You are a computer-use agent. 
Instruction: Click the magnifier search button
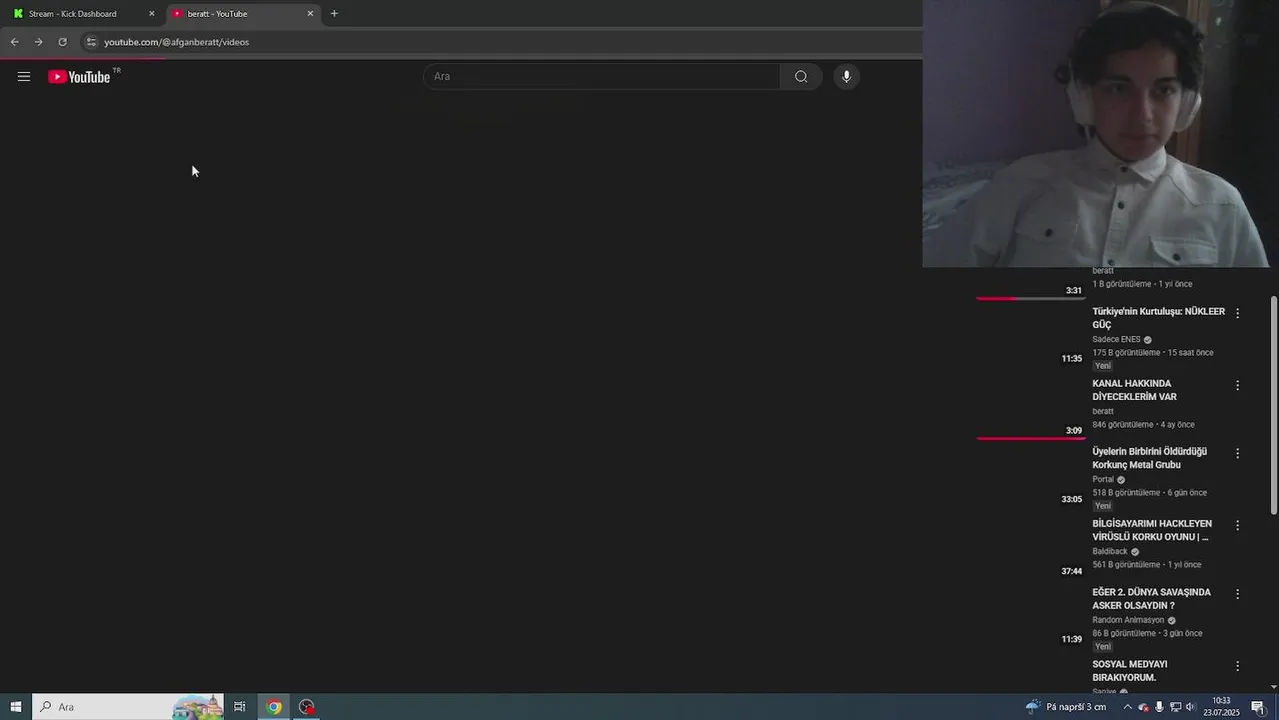click(801, 77)
